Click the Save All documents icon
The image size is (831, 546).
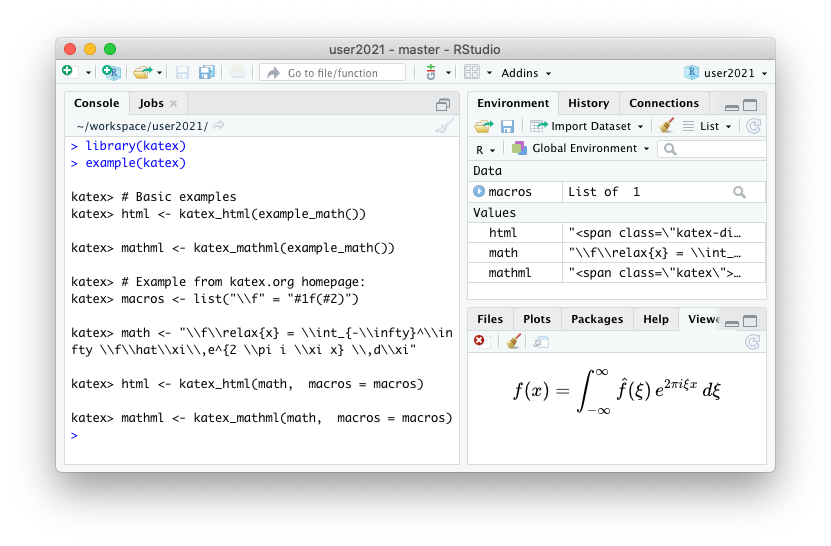pos(207,72)
